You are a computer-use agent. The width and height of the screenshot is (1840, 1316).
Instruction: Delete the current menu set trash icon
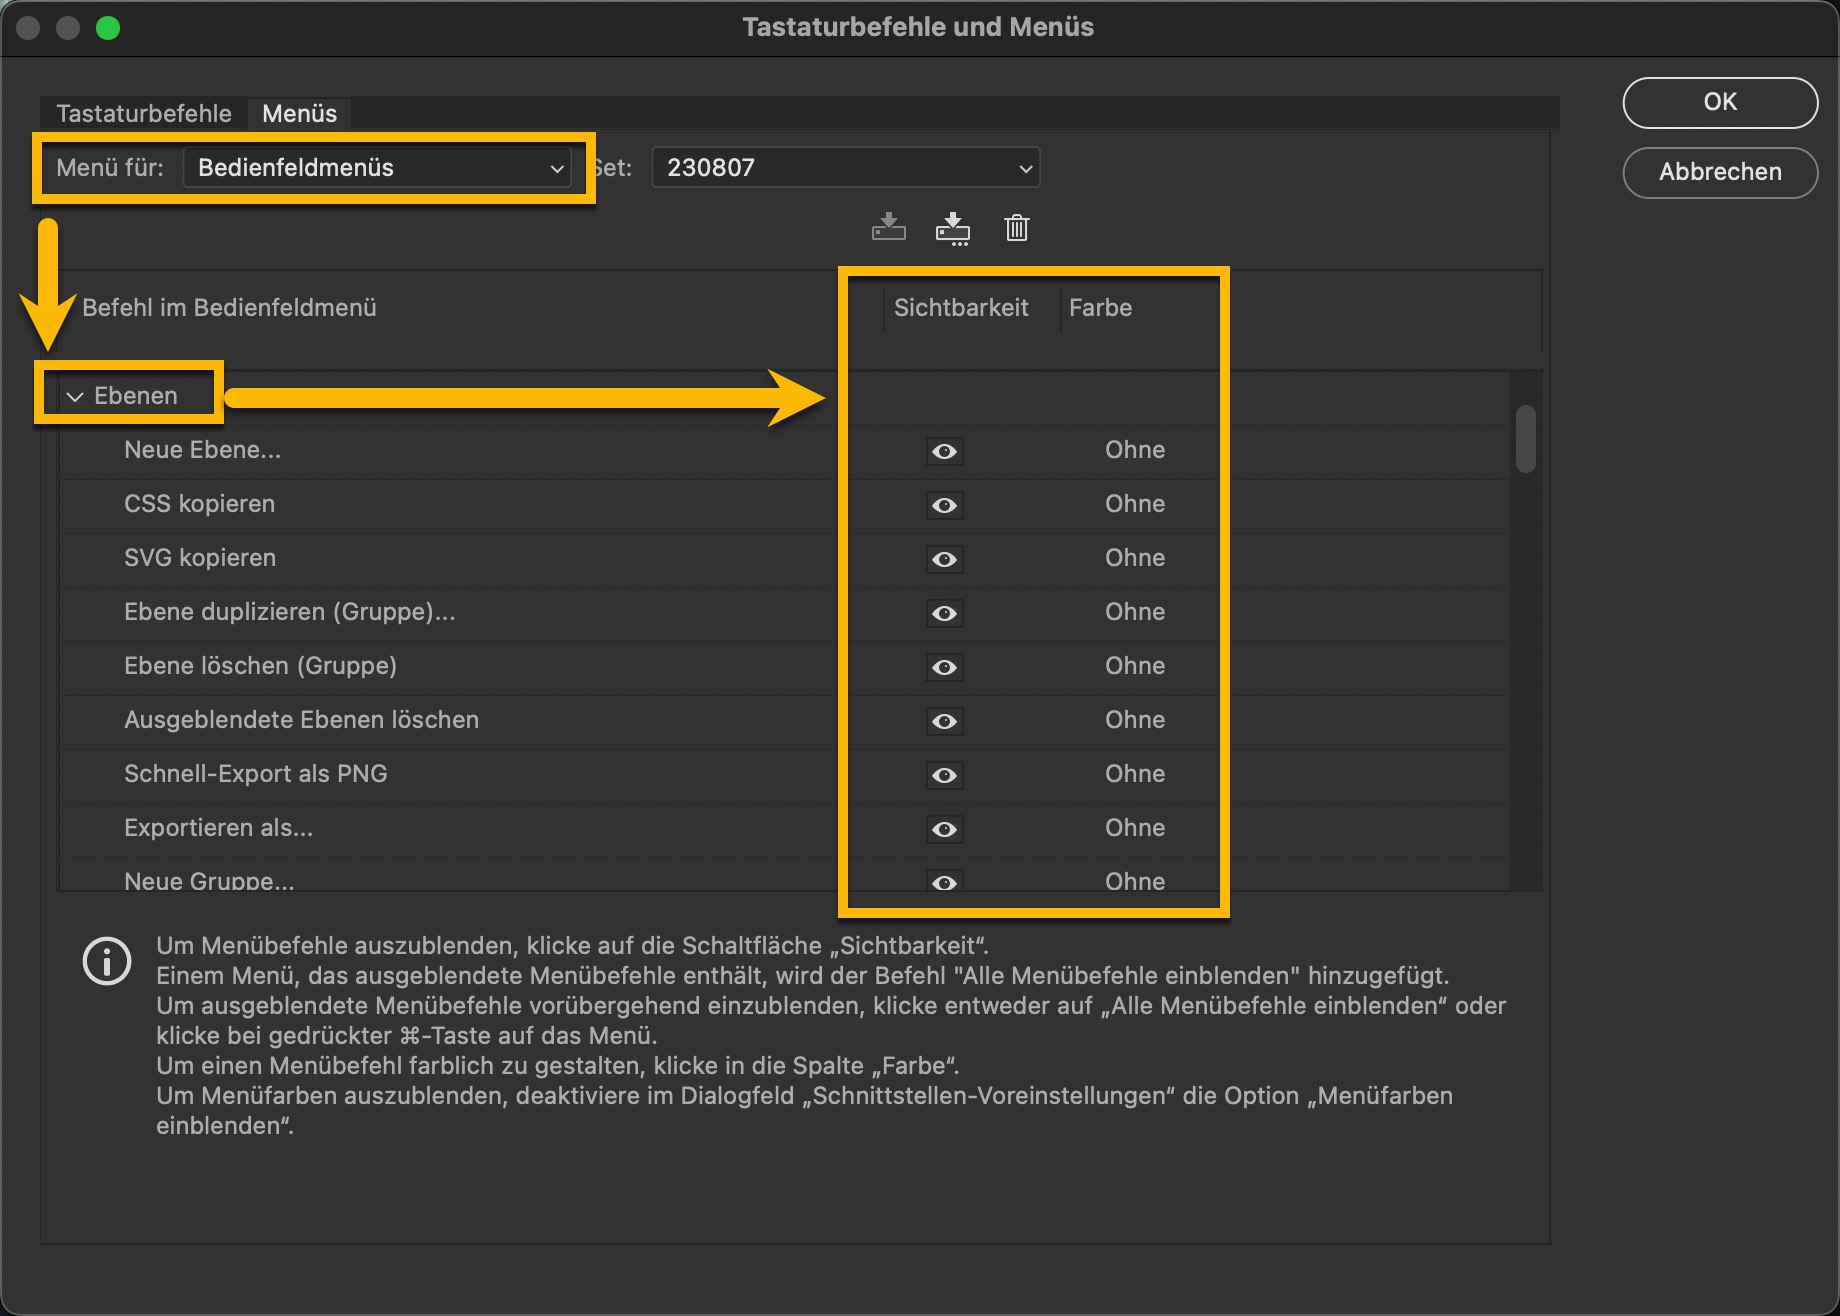[1016, 228]
